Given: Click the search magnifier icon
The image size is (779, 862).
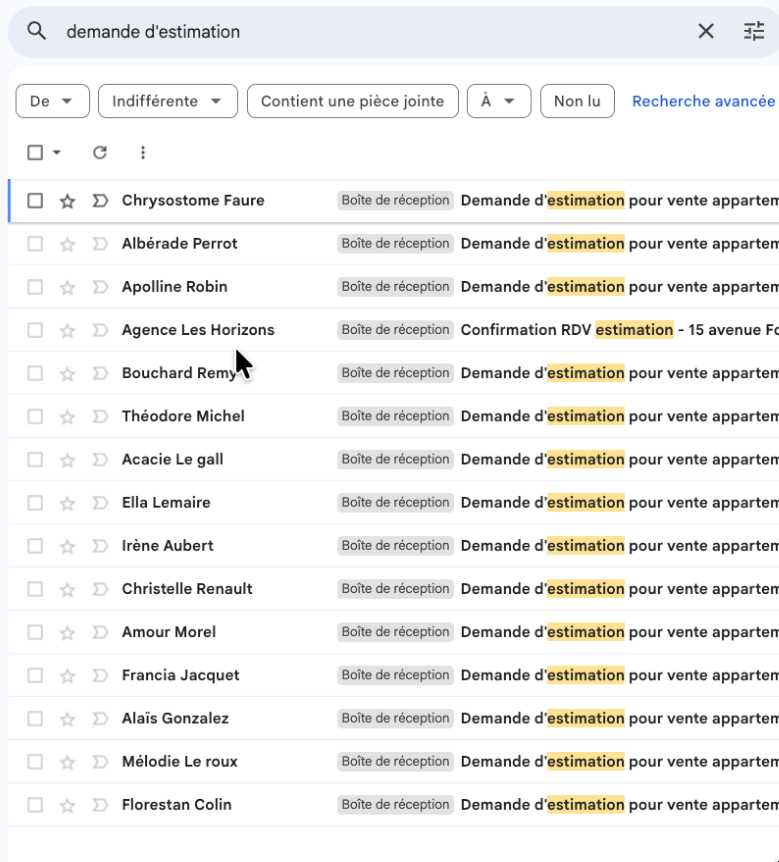Looking at the screenshot, I should 37,31.
